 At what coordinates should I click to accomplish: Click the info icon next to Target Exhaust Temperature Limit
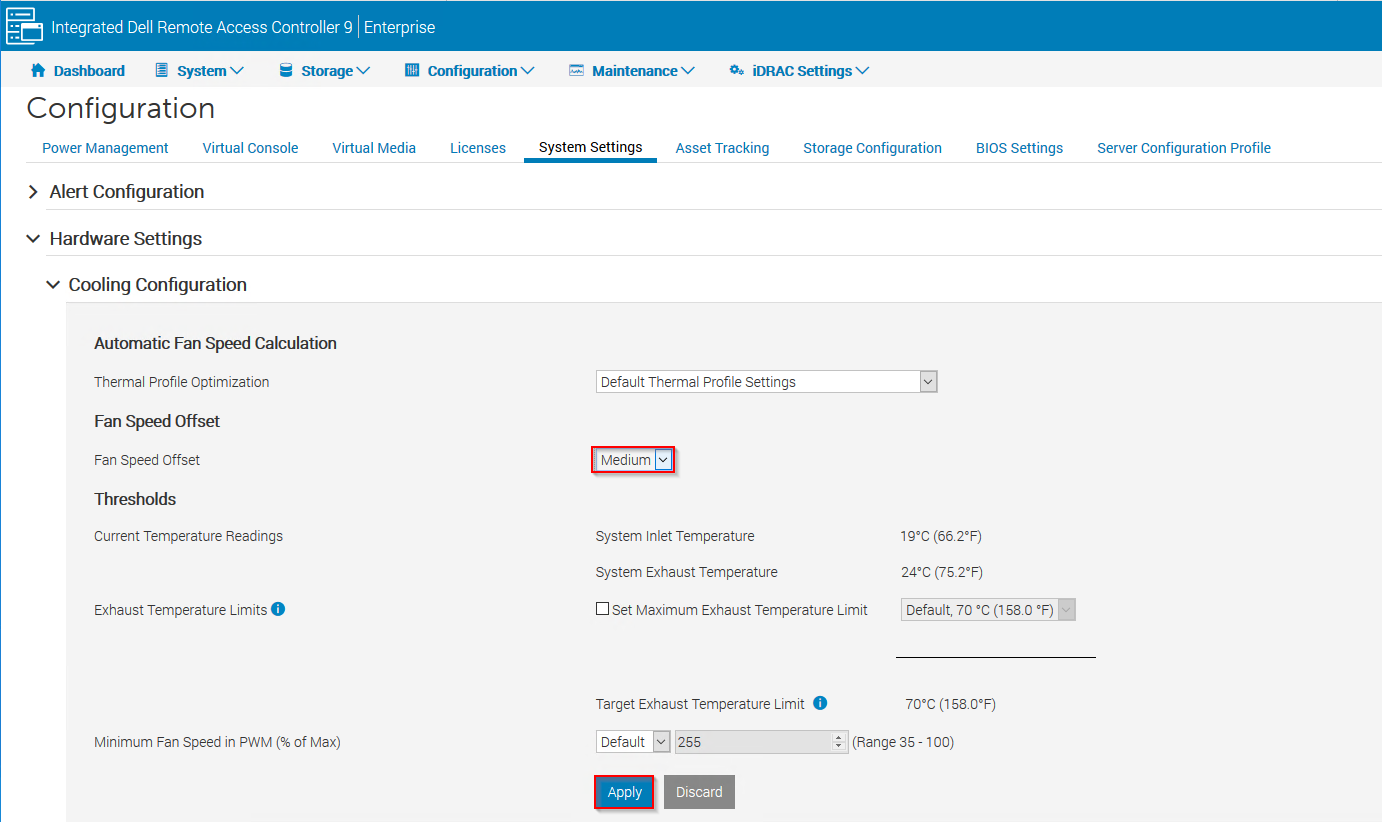(x=820, y=703)
